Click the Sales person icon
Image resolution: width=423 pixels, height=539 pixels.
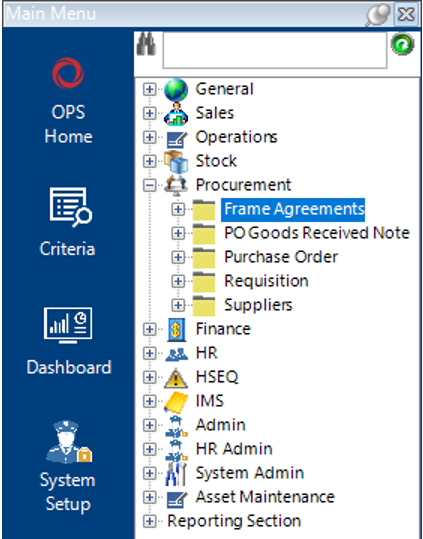(x=176, y=114)
